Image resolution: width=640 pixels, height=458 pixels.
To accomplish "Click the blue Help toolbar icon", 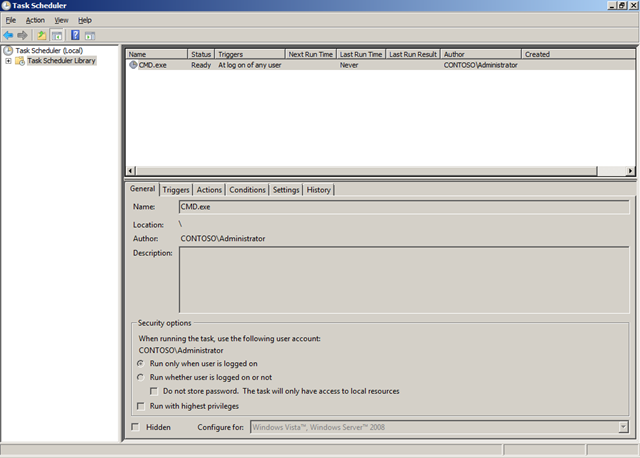I will point(76,35).
